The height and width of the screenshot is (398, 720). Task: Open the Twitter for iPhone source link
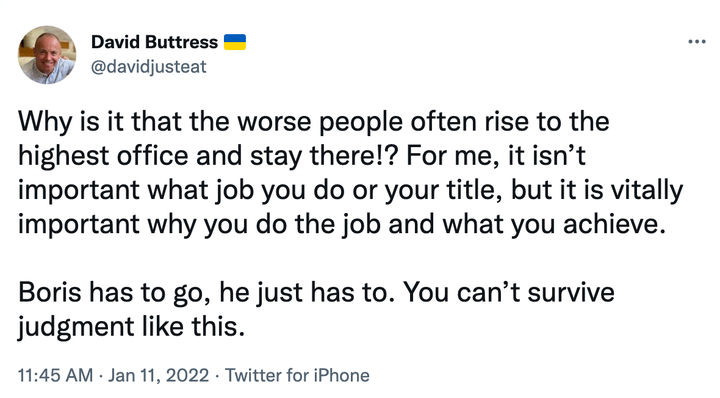coord(297,376)
